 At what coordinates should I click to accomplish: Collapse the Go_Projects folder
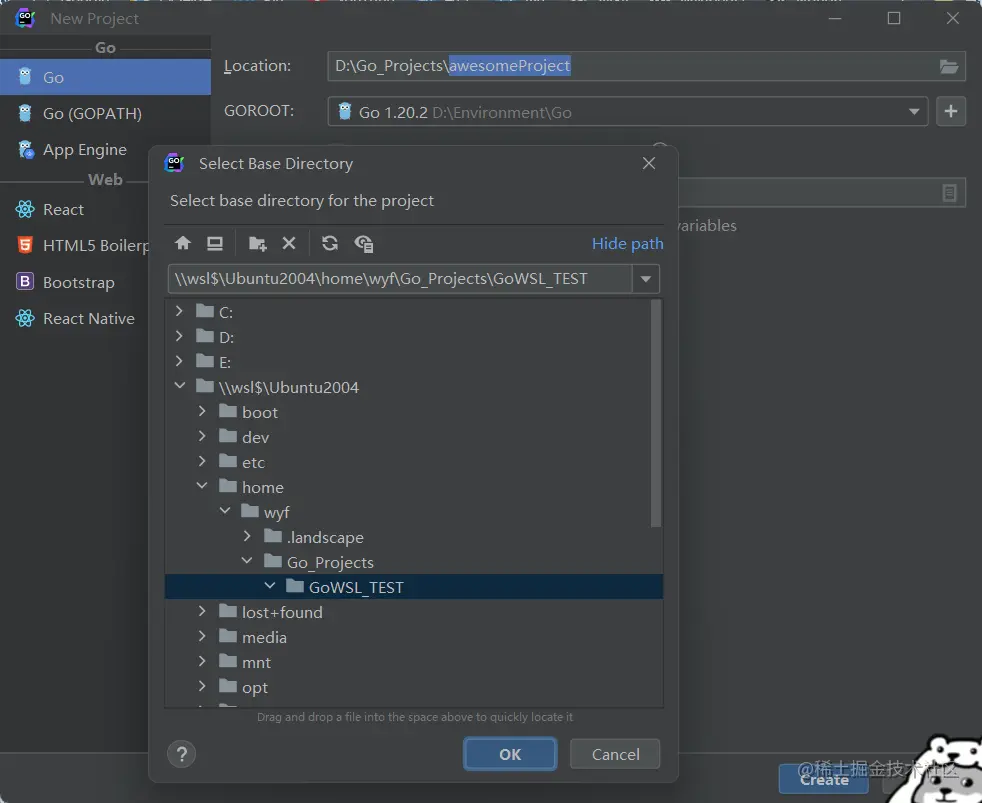pyautogui.click(x=247, y=561)
